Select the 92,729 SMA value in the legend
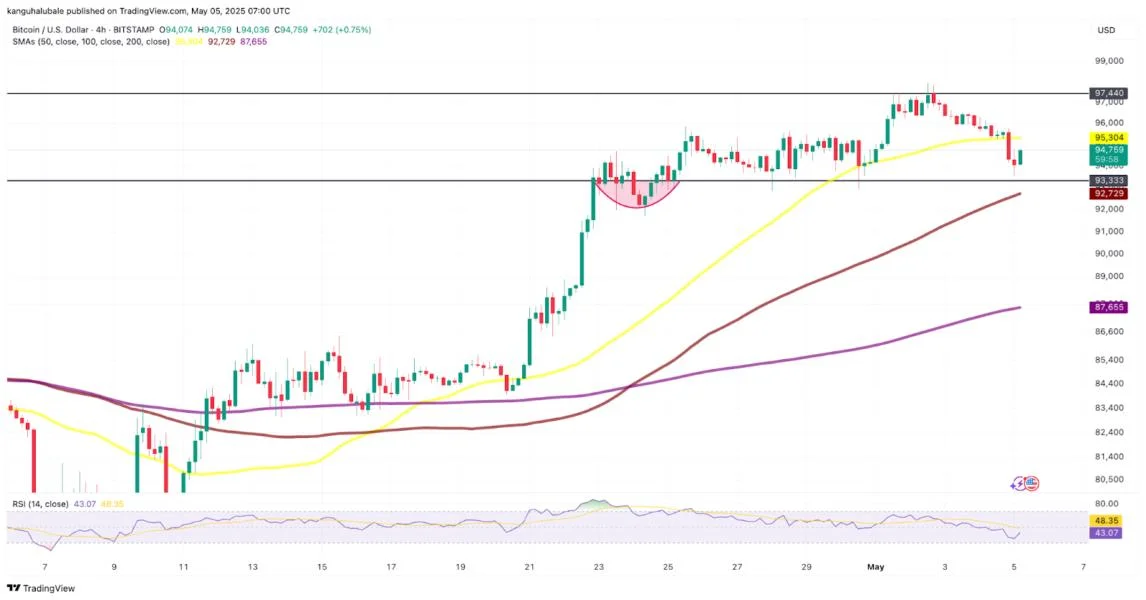The width and height of the screenshot is (1146, 600). coord(221,42)
